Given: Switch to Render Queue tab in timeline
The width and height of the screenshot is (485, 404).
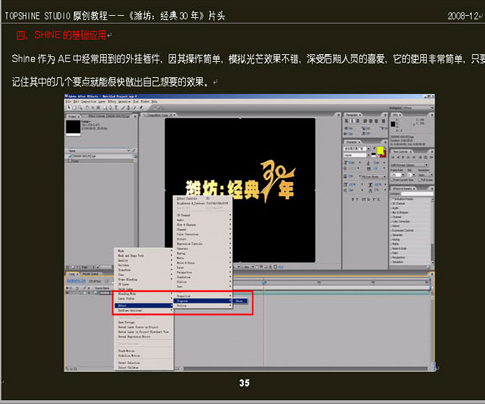Looking at the screenshot, I should tap(90, 274).
